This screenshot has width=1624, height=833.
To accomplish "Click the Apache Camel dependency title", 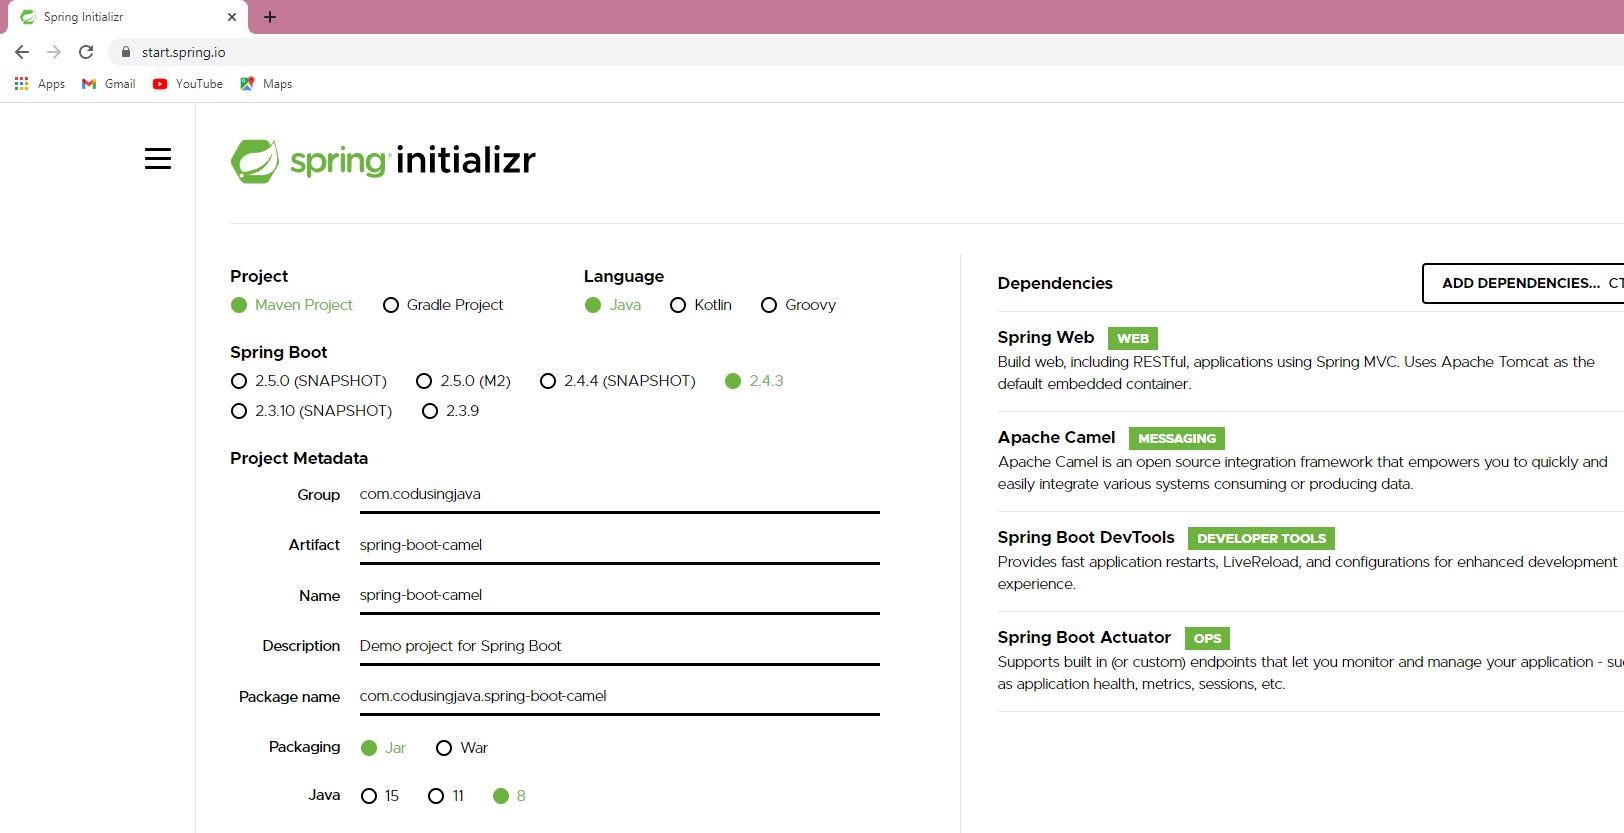I will click(1056, 438).
